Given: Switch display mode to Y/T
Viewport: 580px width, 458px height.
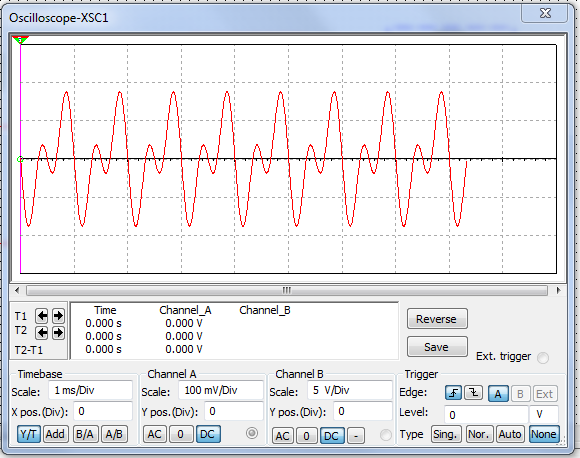Looking at the screenshot, I should [28, 434].
